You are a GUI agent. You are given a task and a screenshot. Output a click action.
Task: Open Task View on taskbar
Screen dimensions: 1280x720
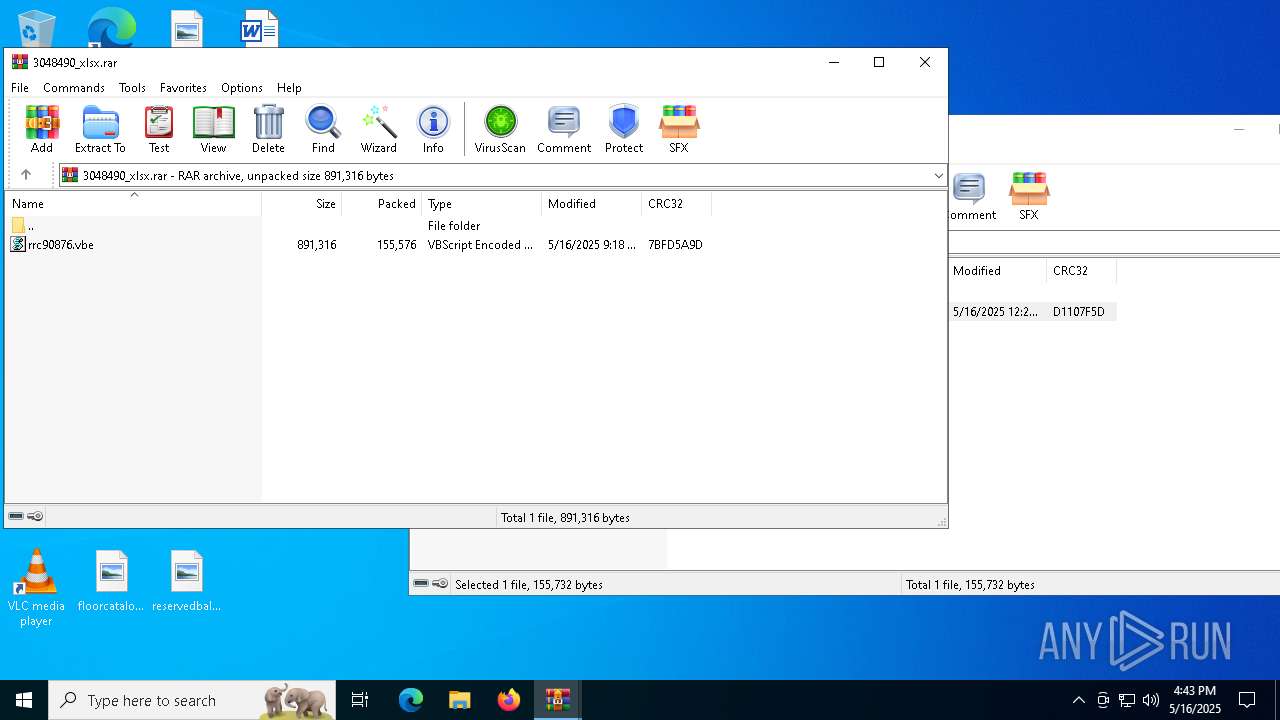pos(360,700)
